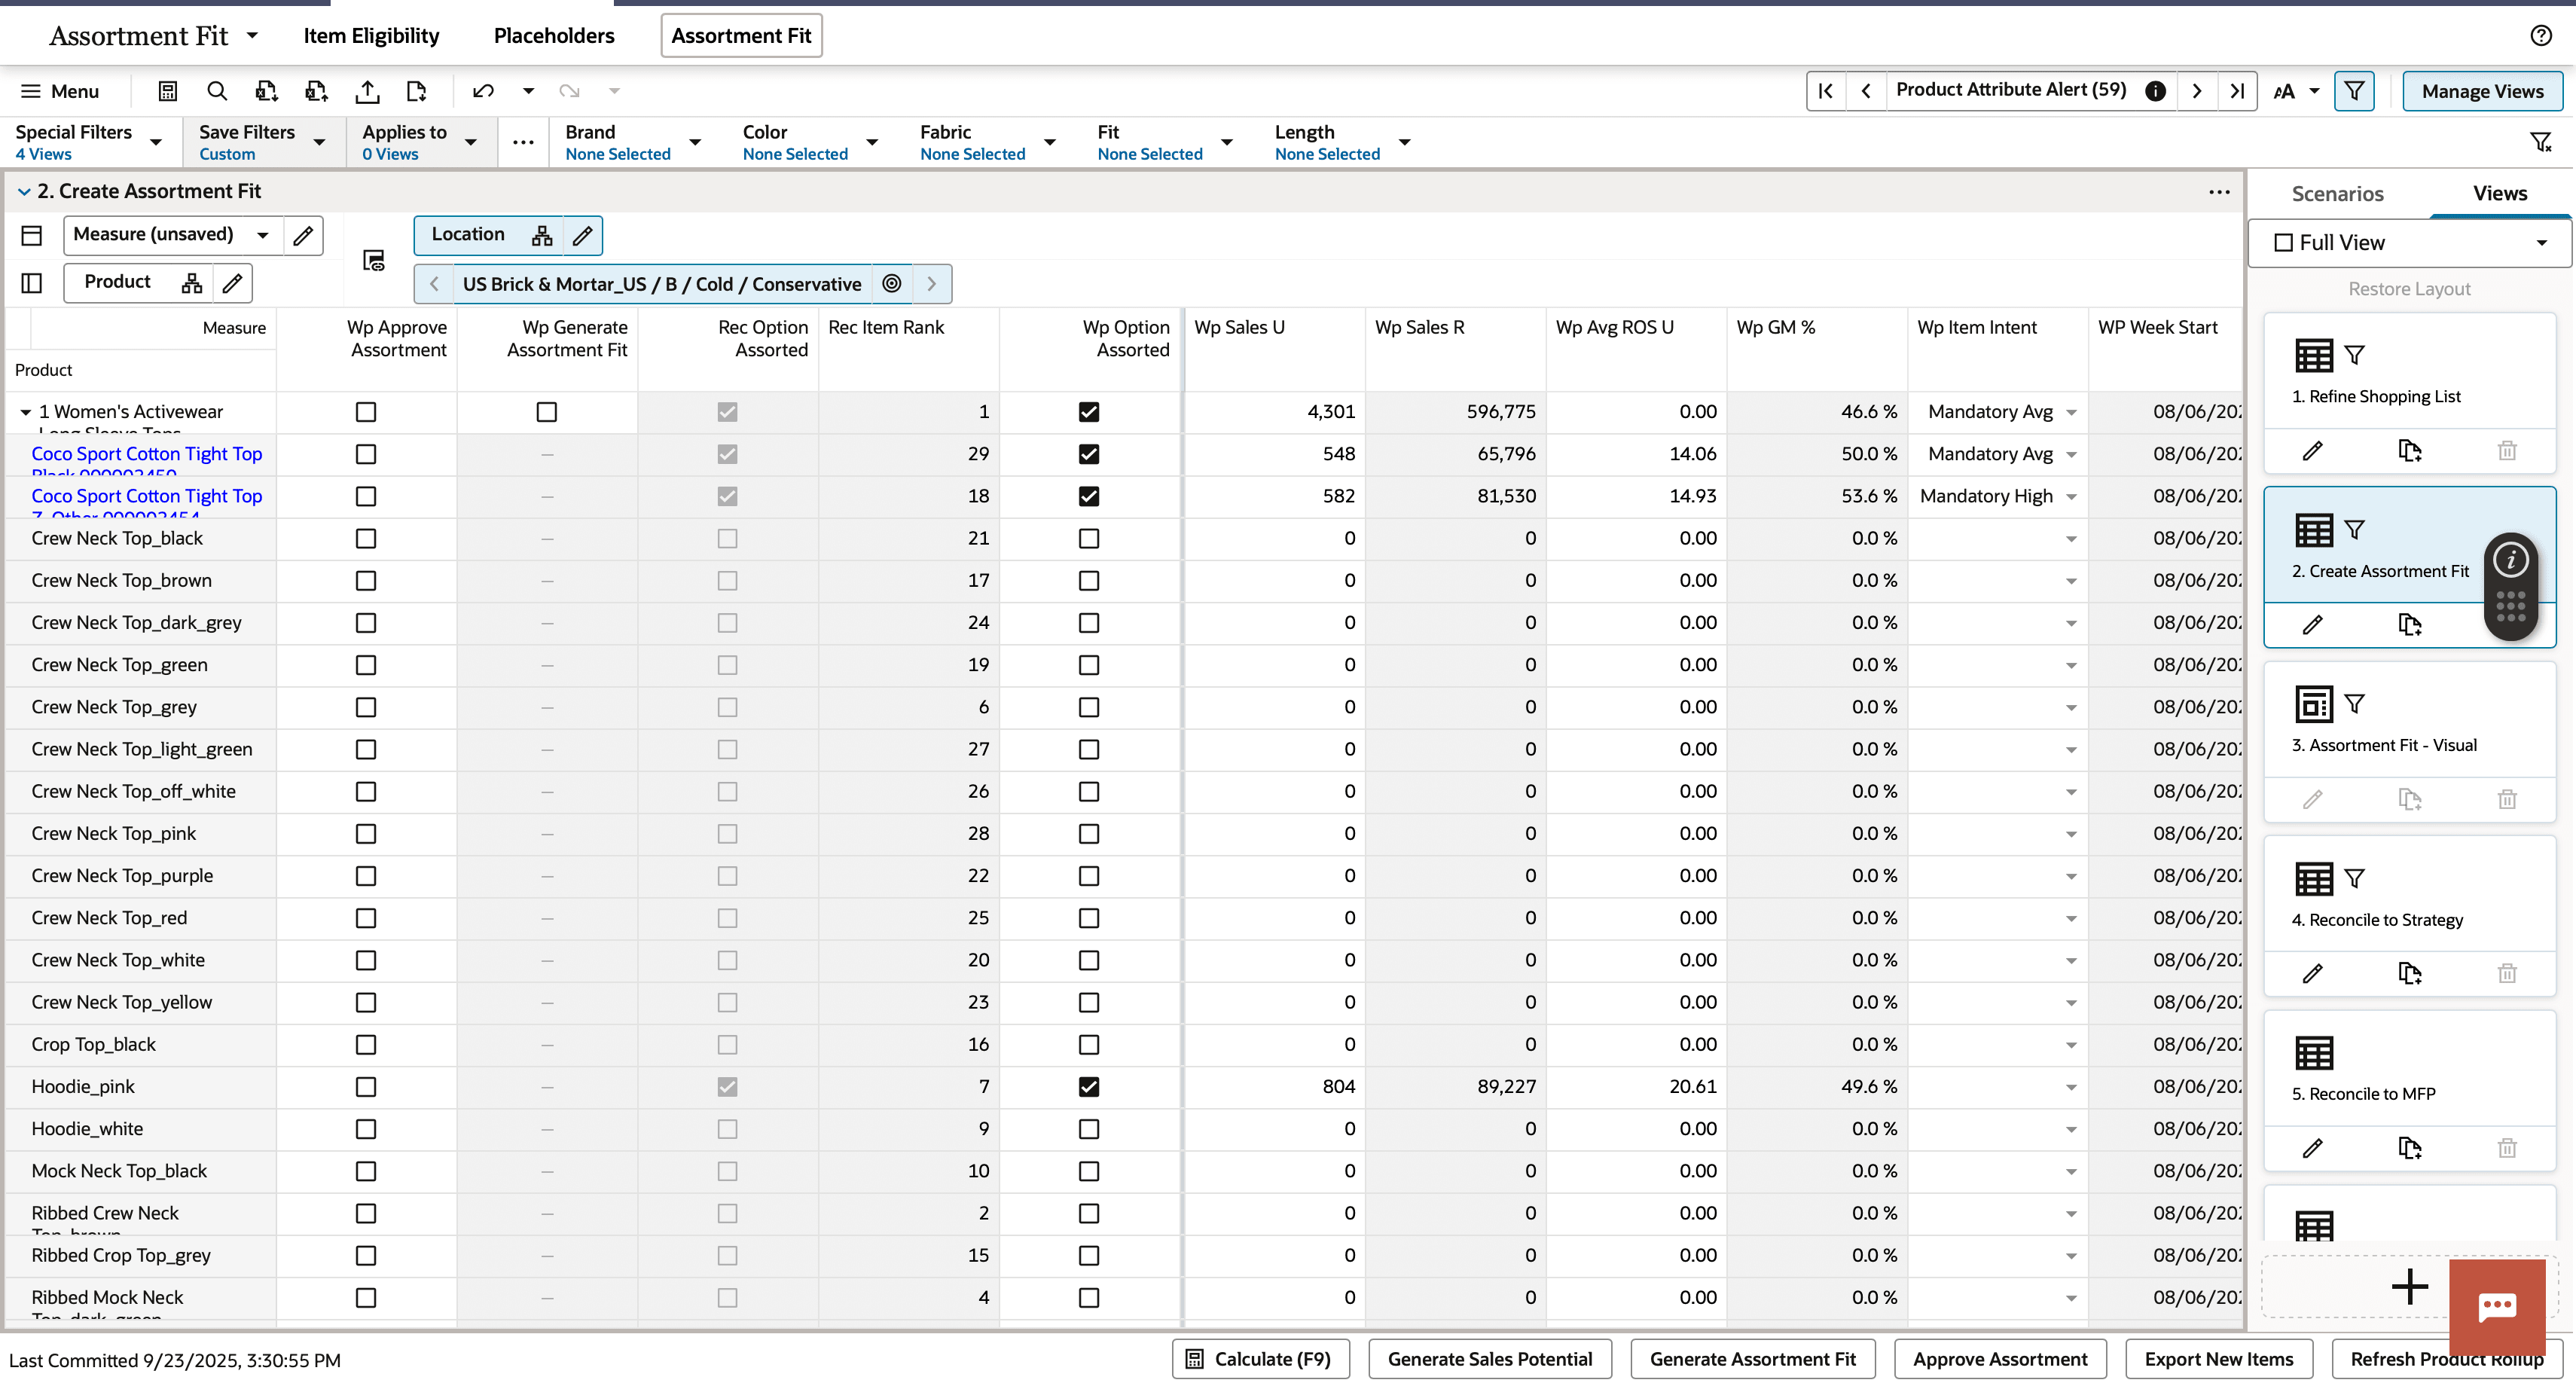Open the Brand filter dropdown

coord(695,142)
